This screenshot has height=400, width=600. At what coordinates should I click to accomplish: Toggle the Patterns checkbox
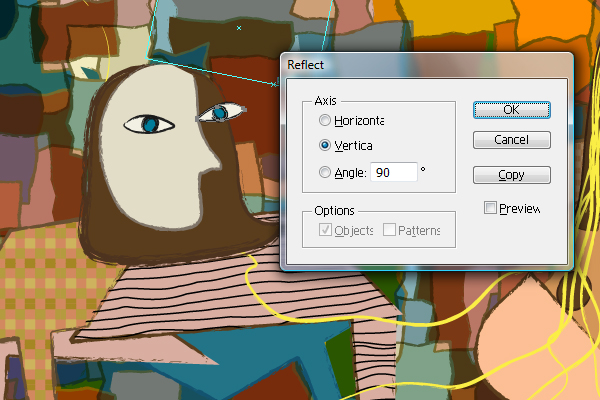click(389, 230)
